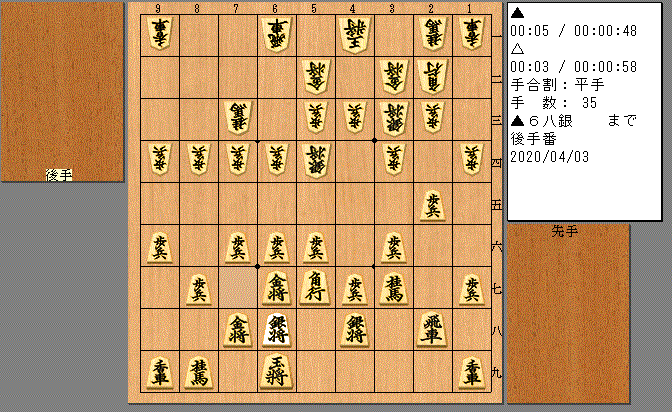Select gote's gold on 5二
Viewport: 672px width, 412px height.
(x=315, y=76)
